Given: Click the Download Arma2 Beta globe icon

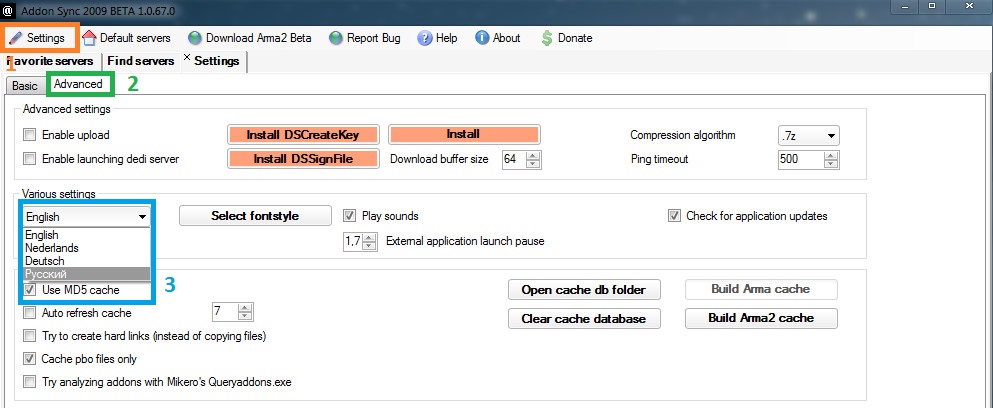Looking at the screenshot, I should point(195,38).
